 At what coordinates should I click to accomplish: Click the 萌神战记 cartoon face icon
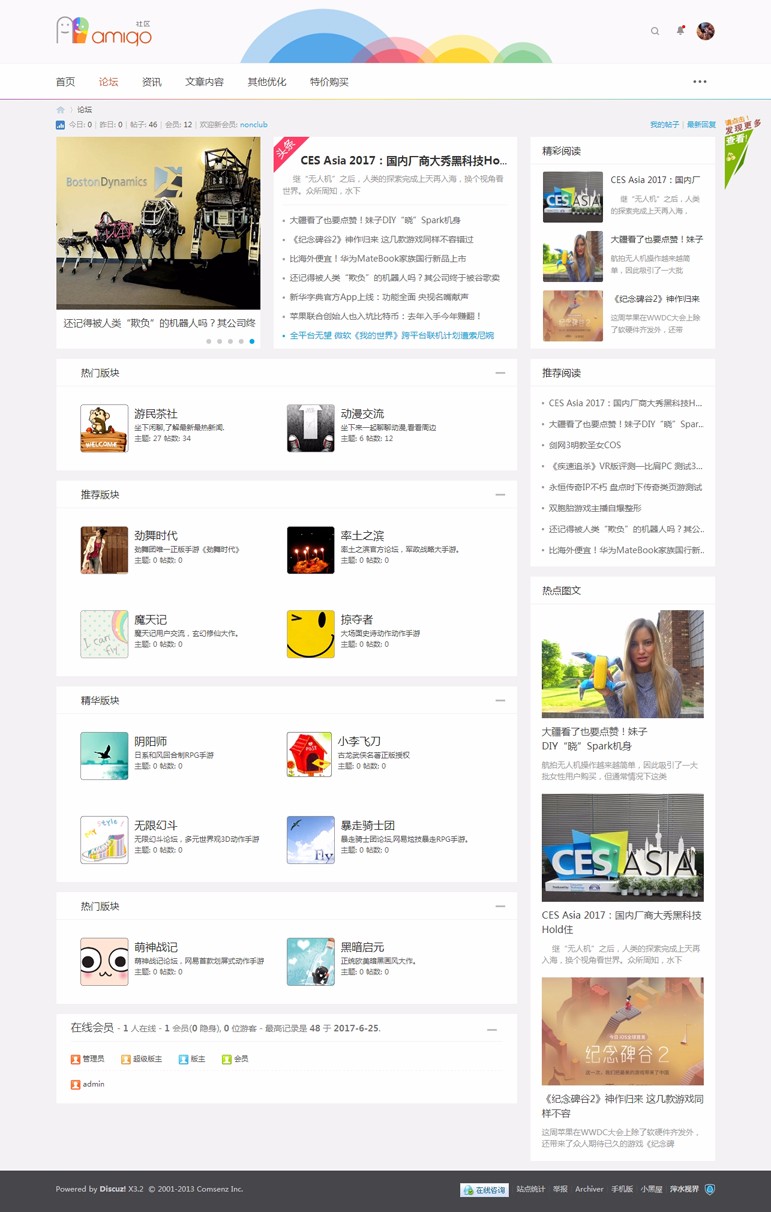[x=104, y=961]
